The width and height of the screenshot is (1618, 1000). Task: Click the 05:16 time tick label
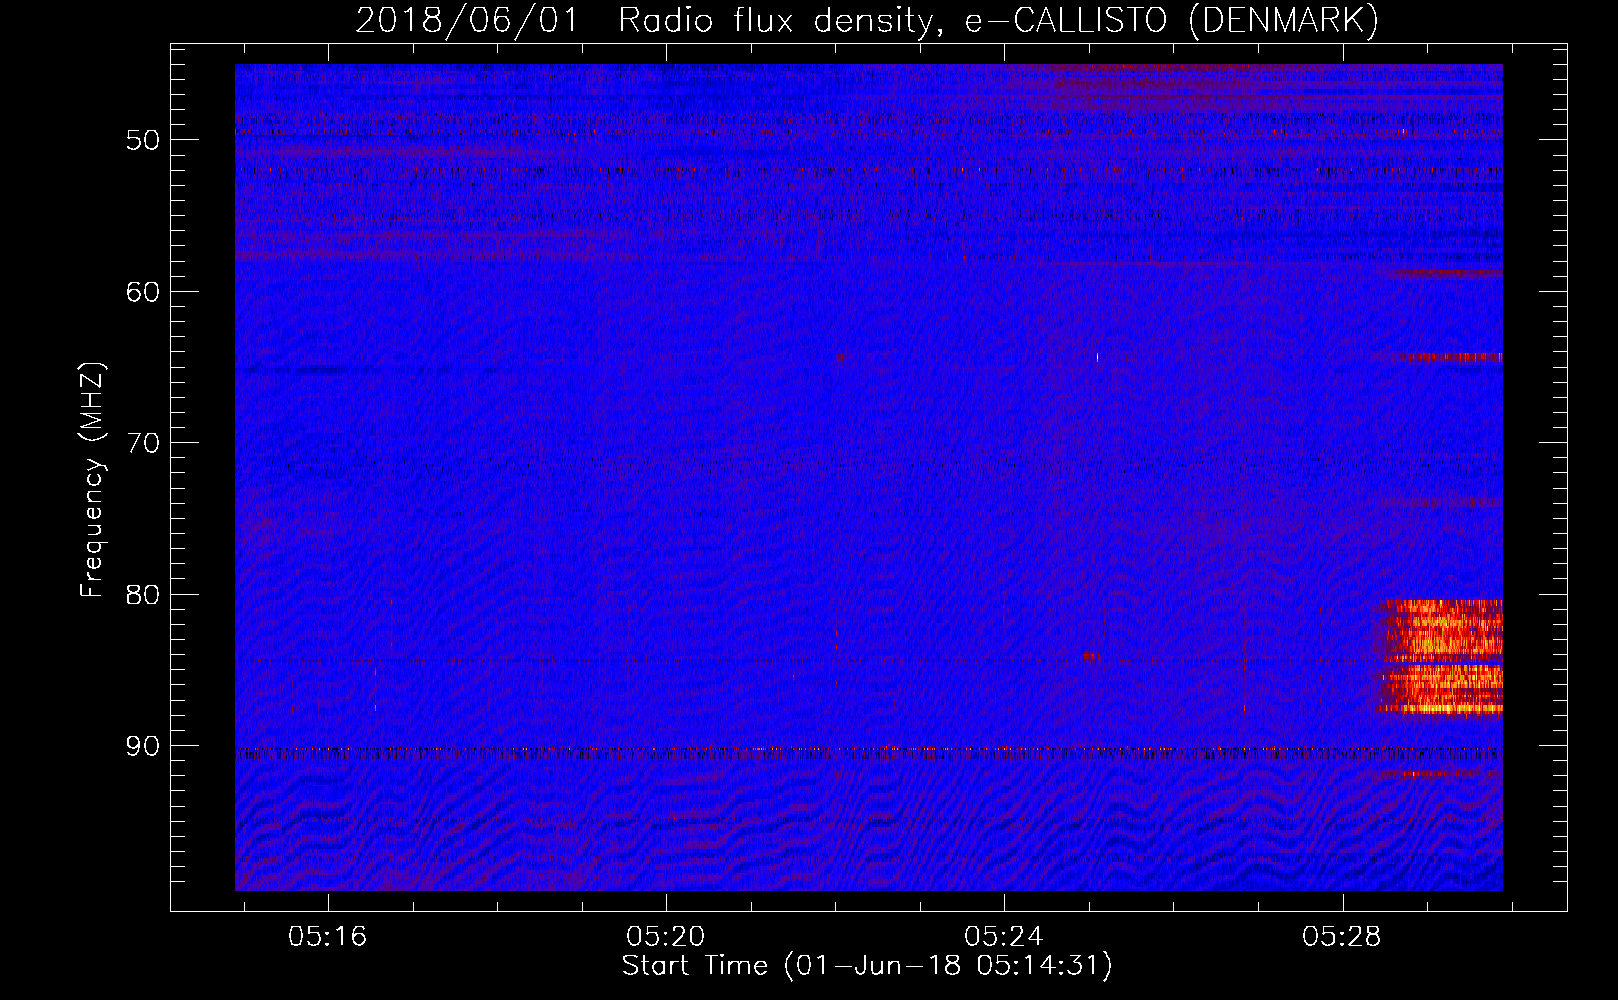point(328,937)
